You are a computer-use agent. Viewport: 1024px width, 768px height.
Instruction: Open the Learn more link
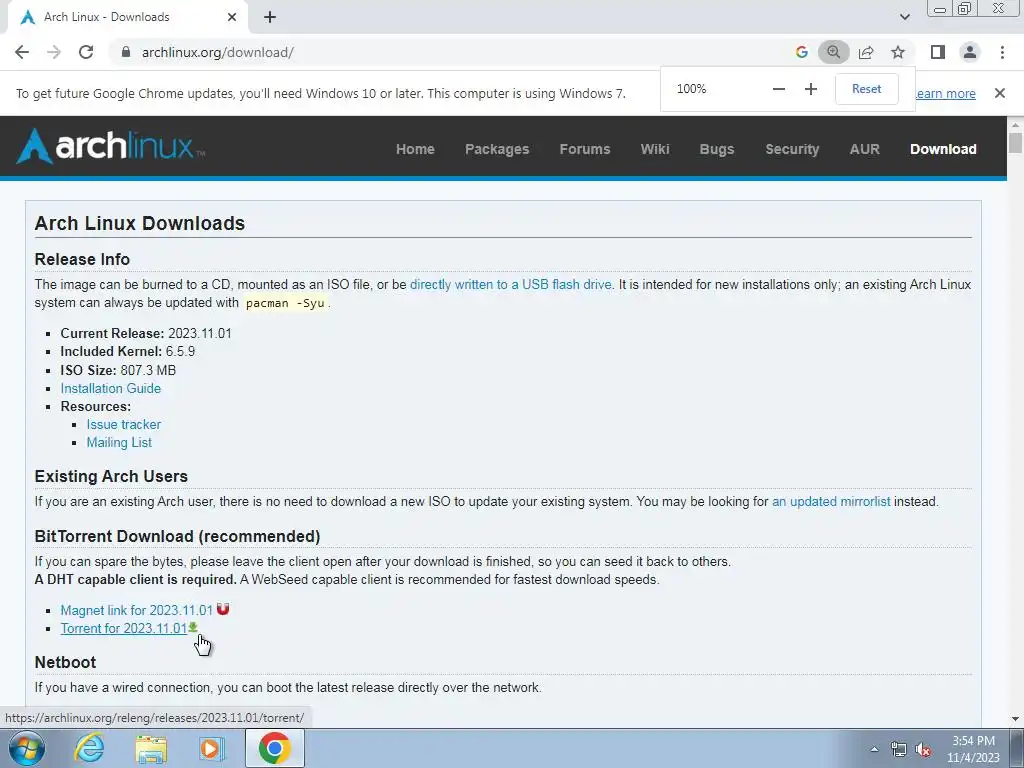click(946, 93)
